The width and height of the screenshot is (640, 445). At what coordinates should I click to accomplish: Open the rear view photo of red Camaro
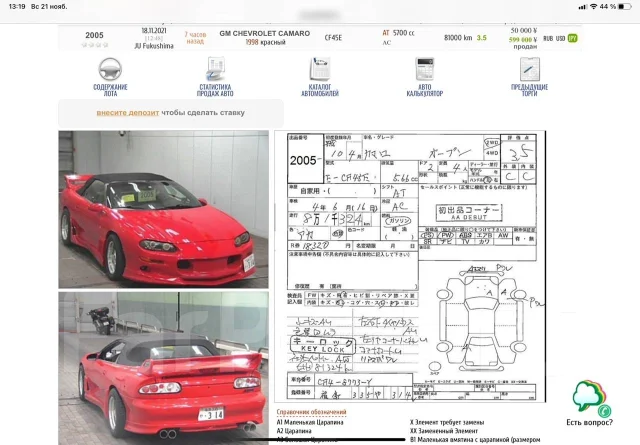(163, 368)
